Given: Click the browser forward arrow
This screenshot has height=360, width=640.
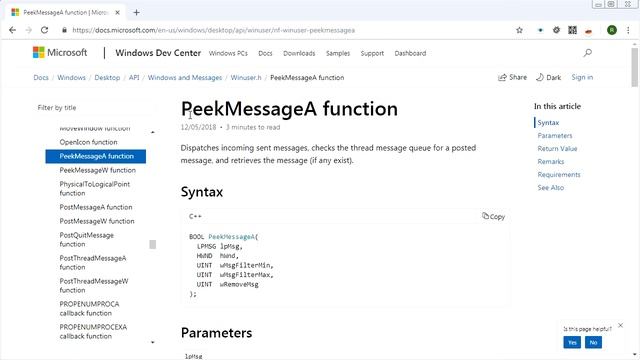Looking at the screenshot, I should click(x=29, y=30).
